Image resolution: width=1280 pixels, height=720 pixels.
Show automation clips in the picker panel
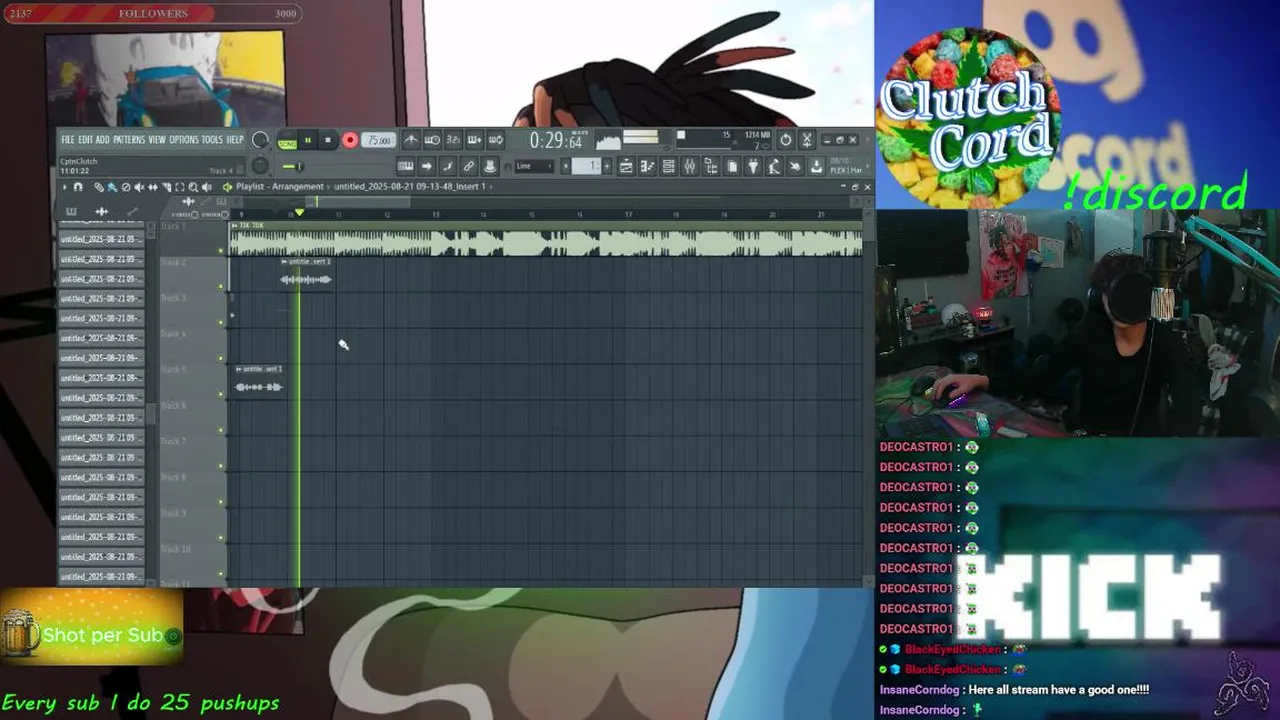(x=131, y=211)
